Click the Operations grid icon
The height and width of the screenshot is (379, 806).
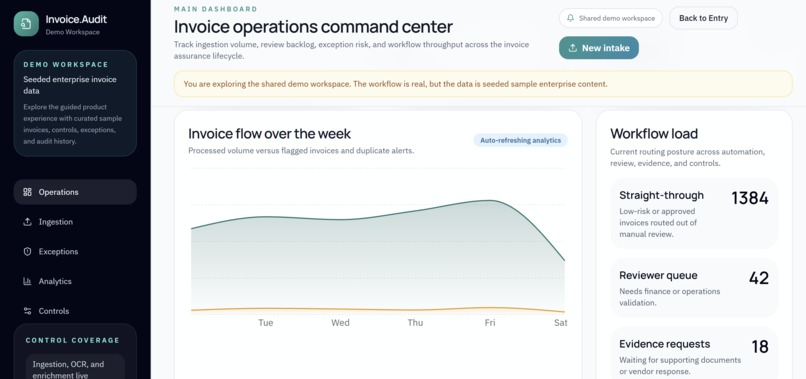coord(27,192)
